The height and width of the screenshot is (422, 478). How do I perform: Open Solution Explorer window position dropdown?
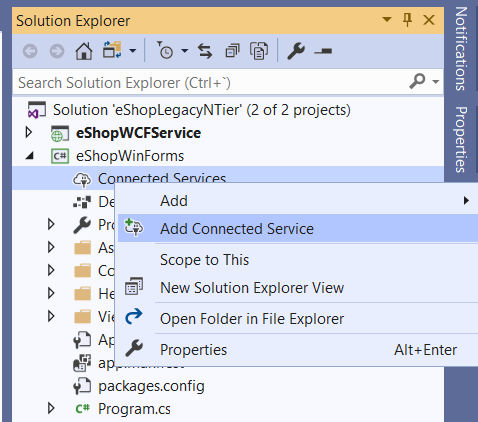coord(387,19)
